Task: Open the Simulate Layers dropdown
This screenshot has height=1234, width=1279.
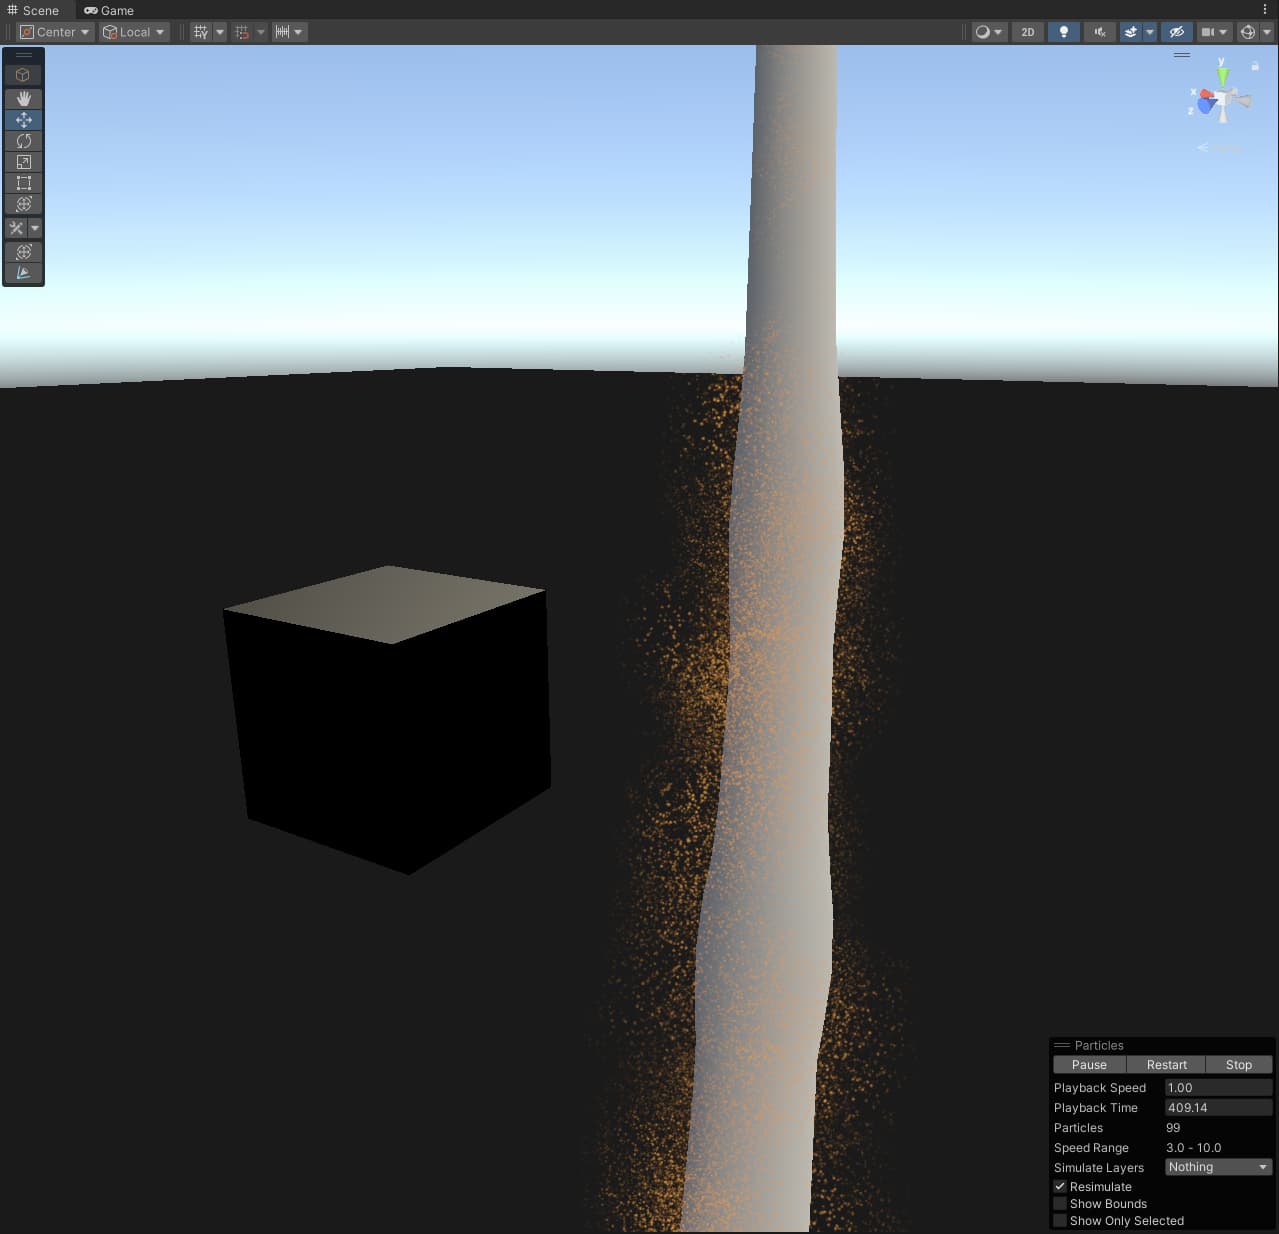Action: (1216, 1166)
